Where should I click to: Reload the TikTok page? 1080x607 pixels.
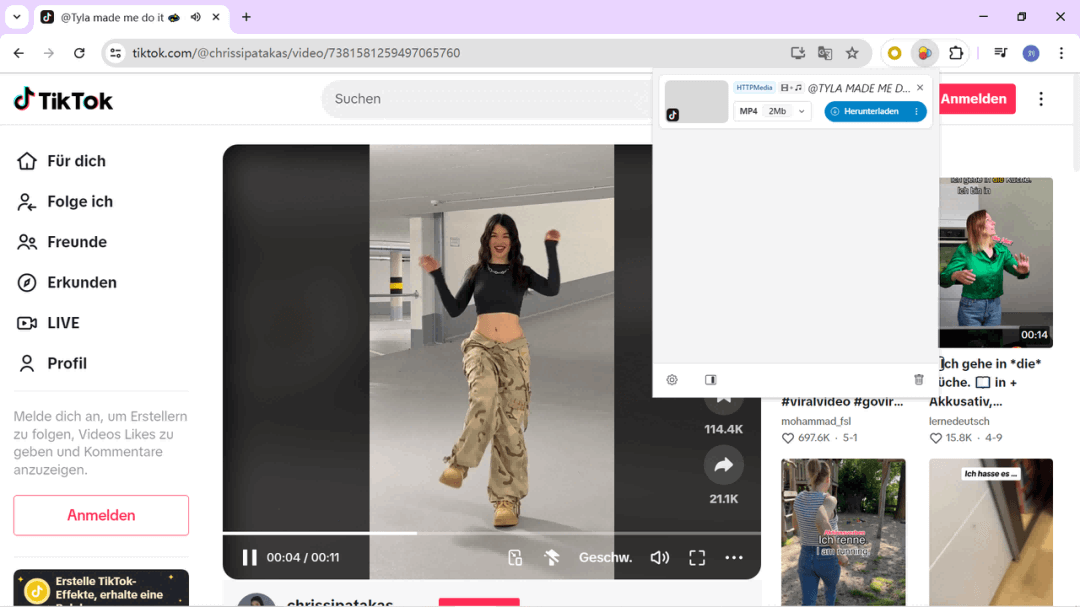click(x=79, y=53)
